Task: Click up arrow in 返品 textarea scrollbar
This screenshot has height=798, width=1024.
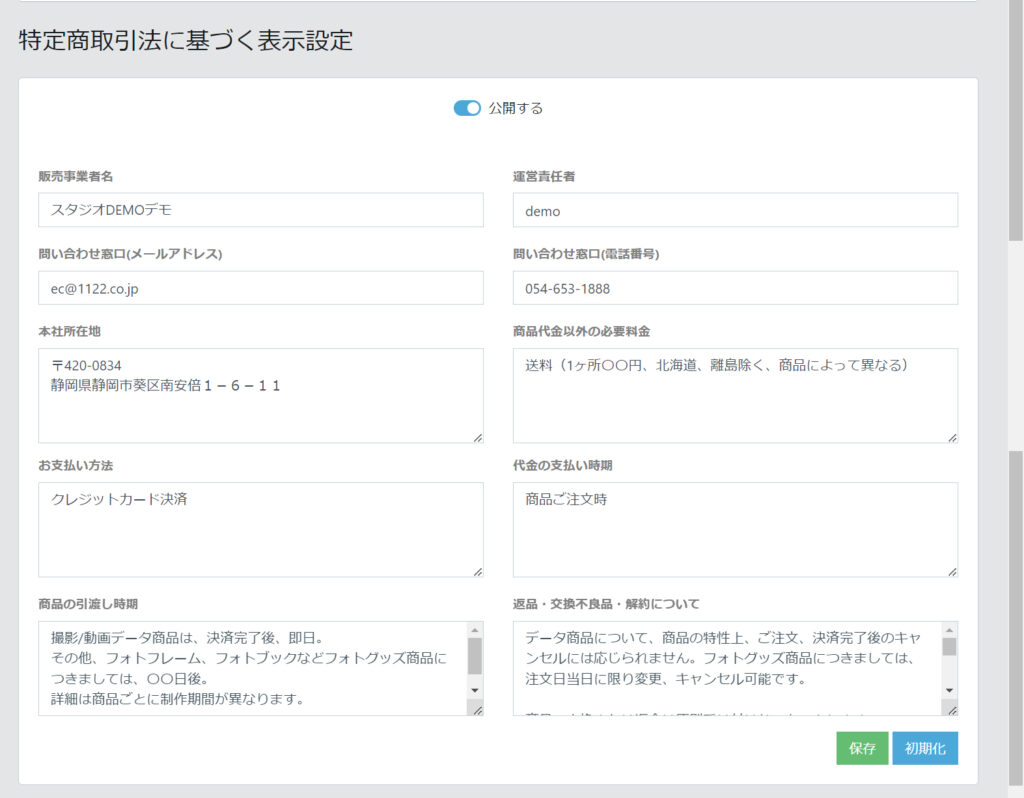Action: (x=949, y=630)
